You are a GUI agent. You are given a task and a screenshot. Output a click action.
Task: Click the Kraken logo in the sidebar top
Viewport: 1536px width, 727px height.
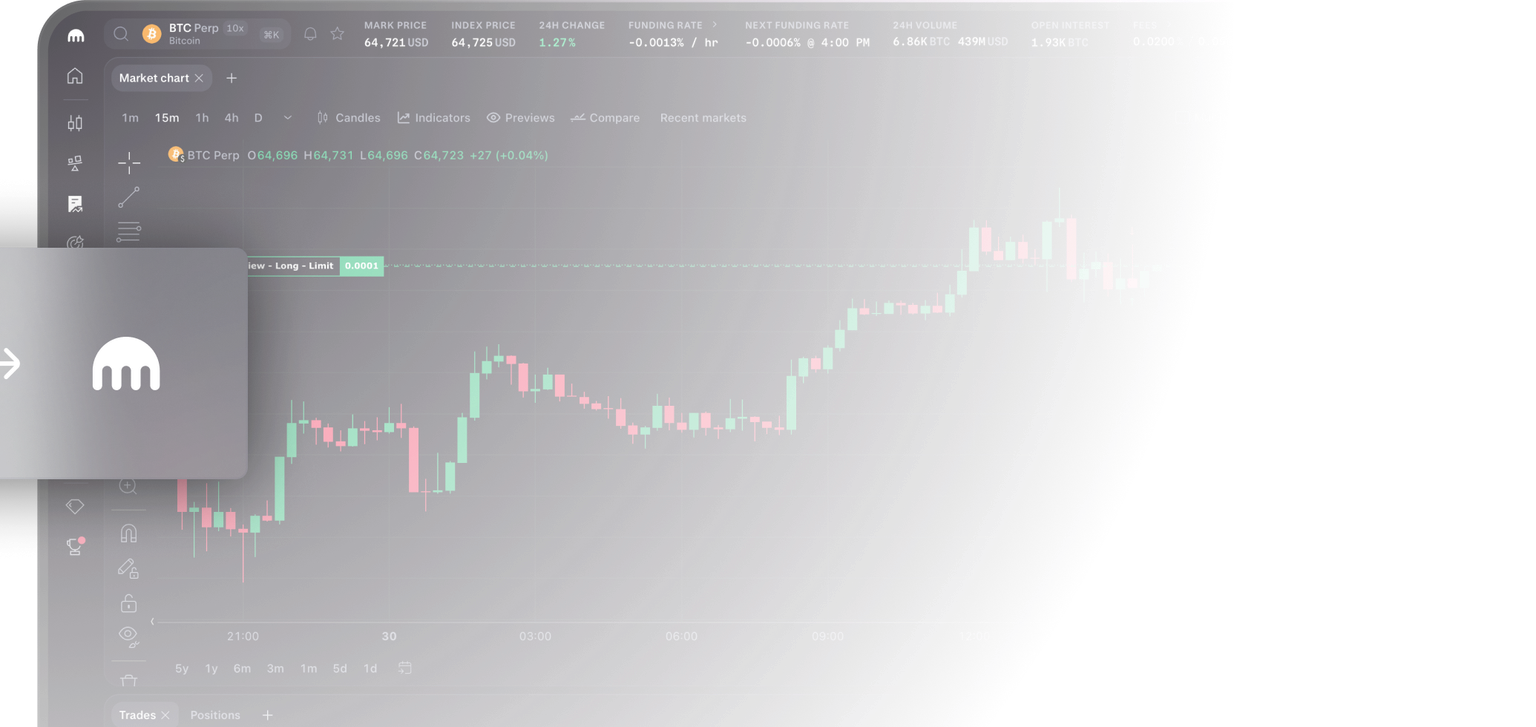(75, 36)
